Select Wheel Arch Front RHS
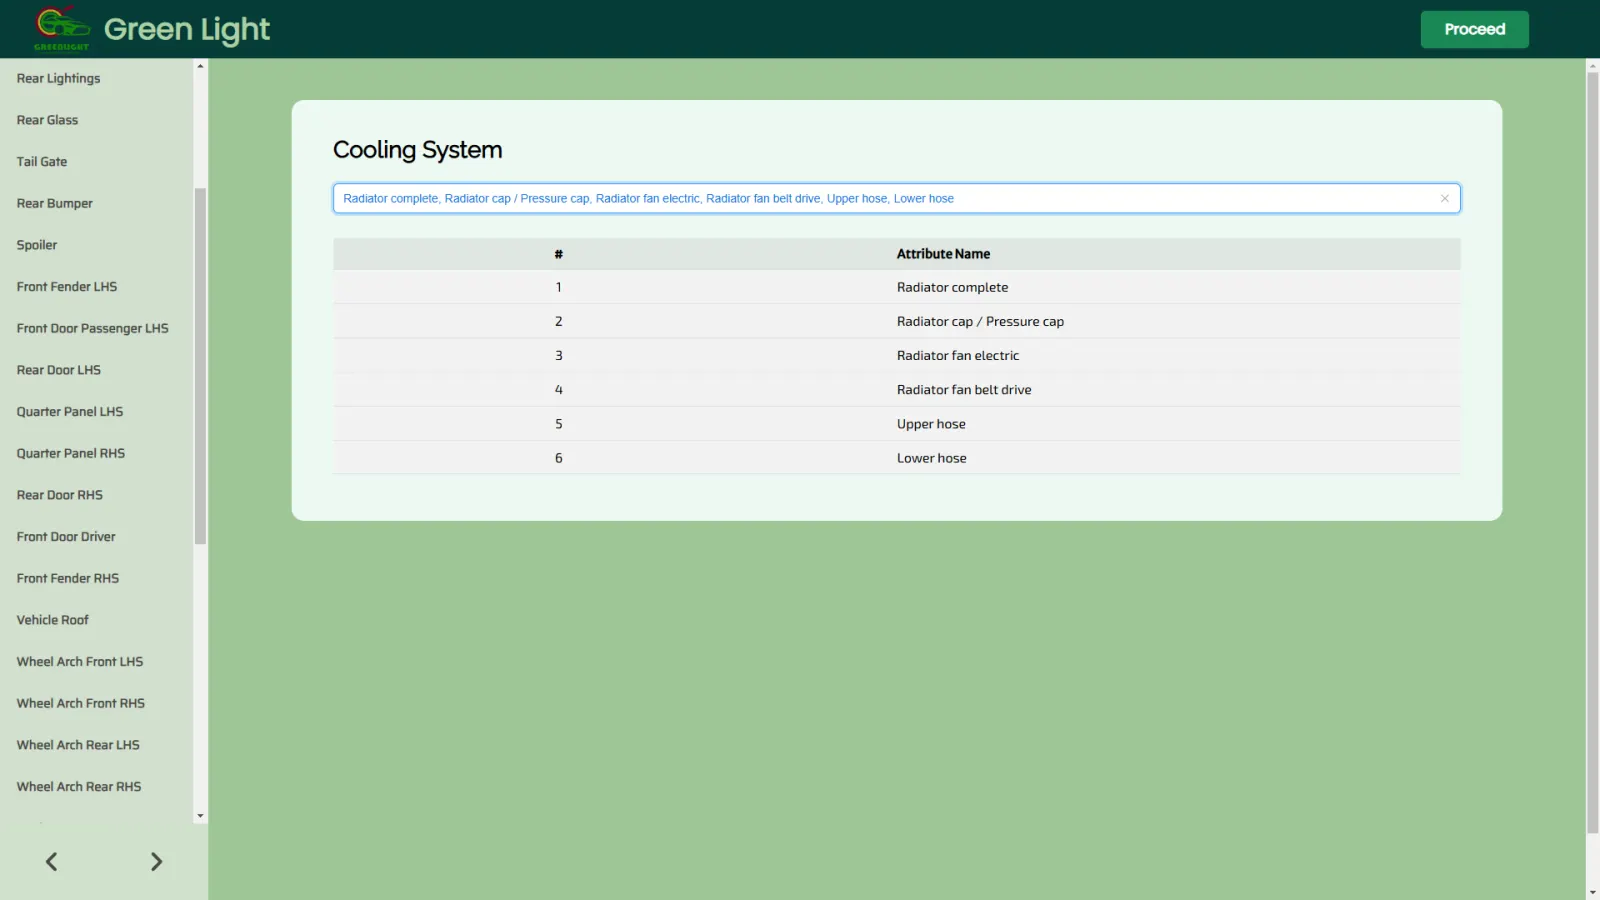Screen dimensions: 1600x900 81,703
